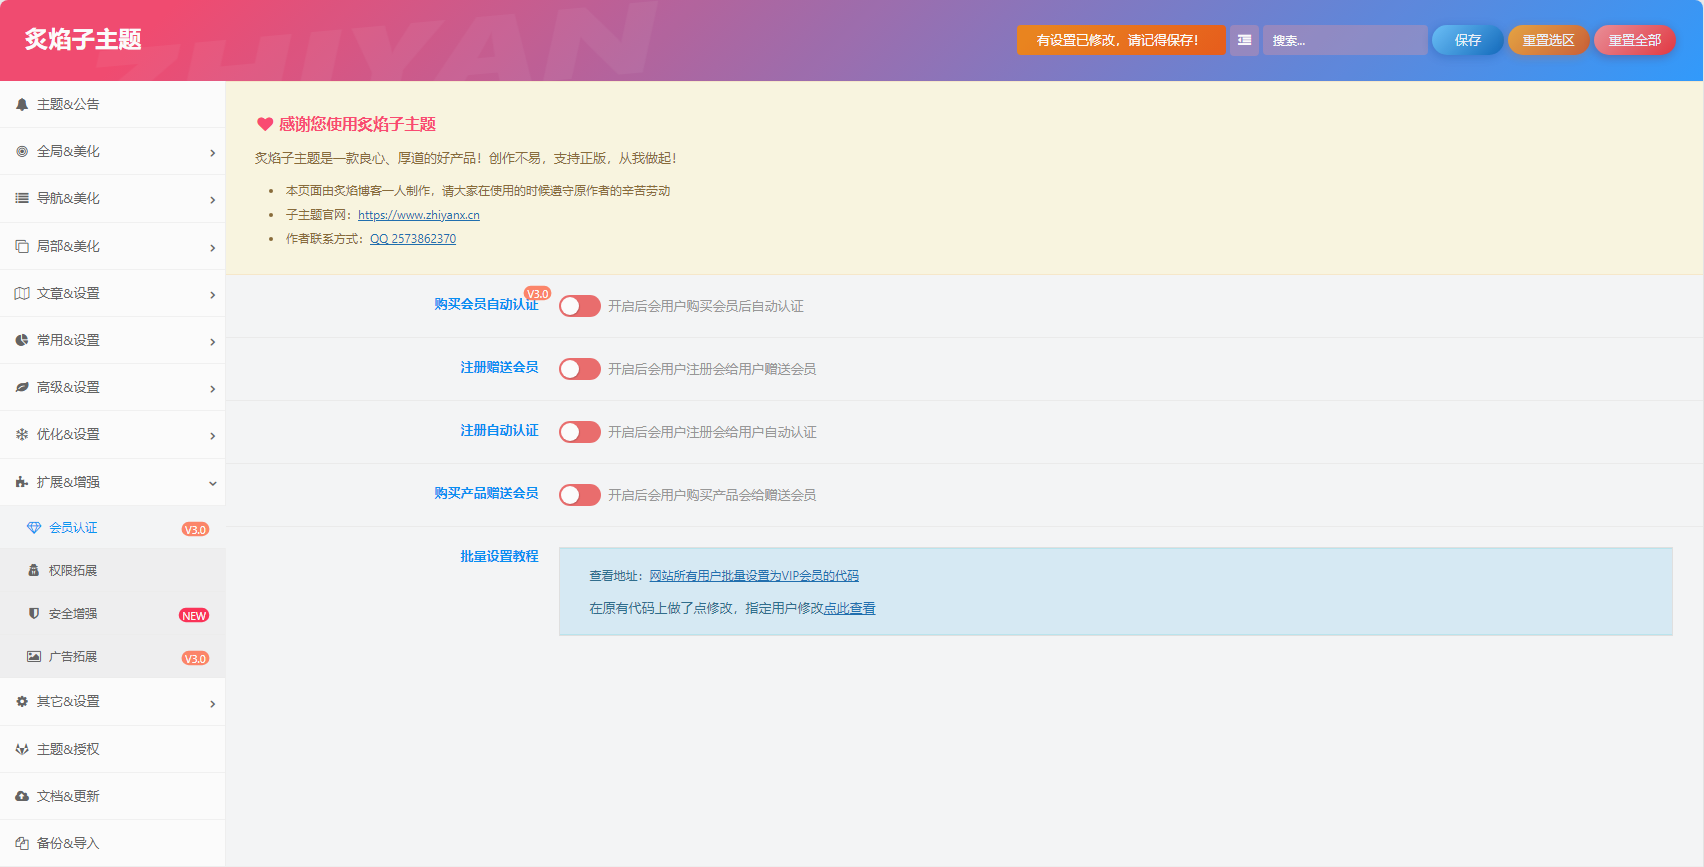Open the 点此查看 link

coord(850,608)
